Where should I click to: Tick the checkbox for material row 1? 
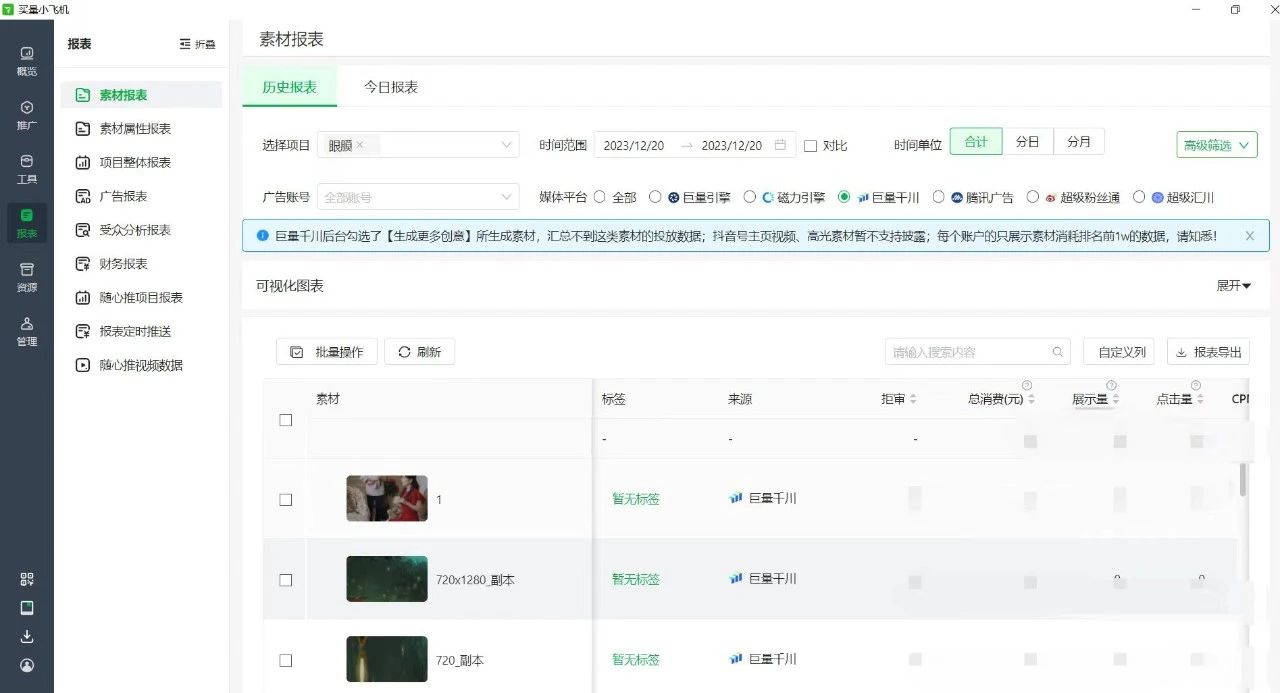[x=286, y=499]
